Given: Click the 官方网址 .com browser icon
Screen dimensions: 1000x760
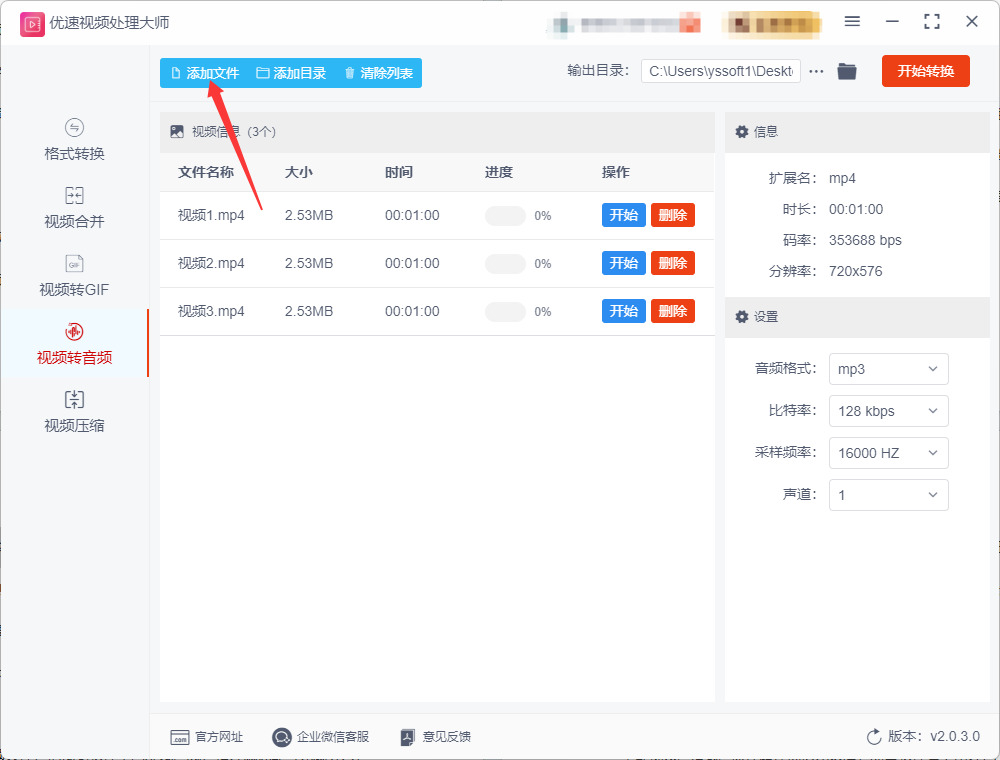Looking at the screenshot, I should point(180,738).
